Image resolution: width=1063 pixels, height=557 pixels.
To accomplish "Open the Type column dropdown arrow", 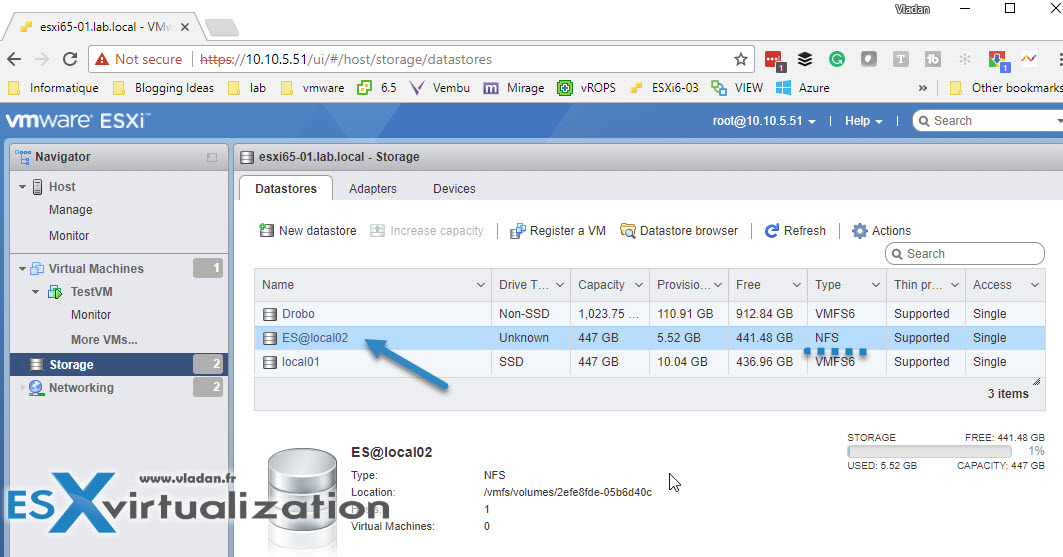I will point(876,285).
